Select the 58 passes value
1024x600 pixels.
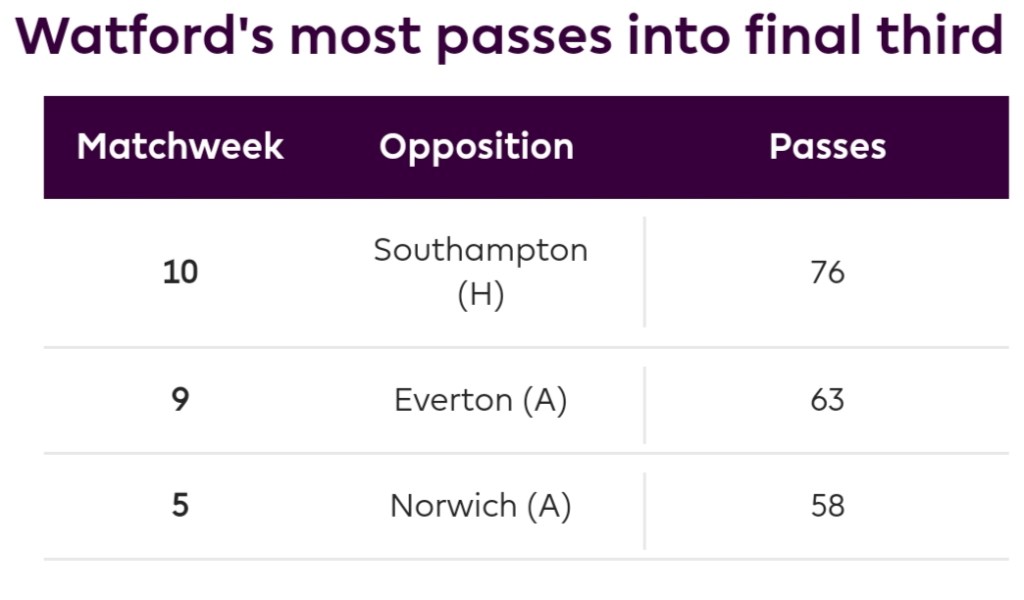[x=828, y=505]
